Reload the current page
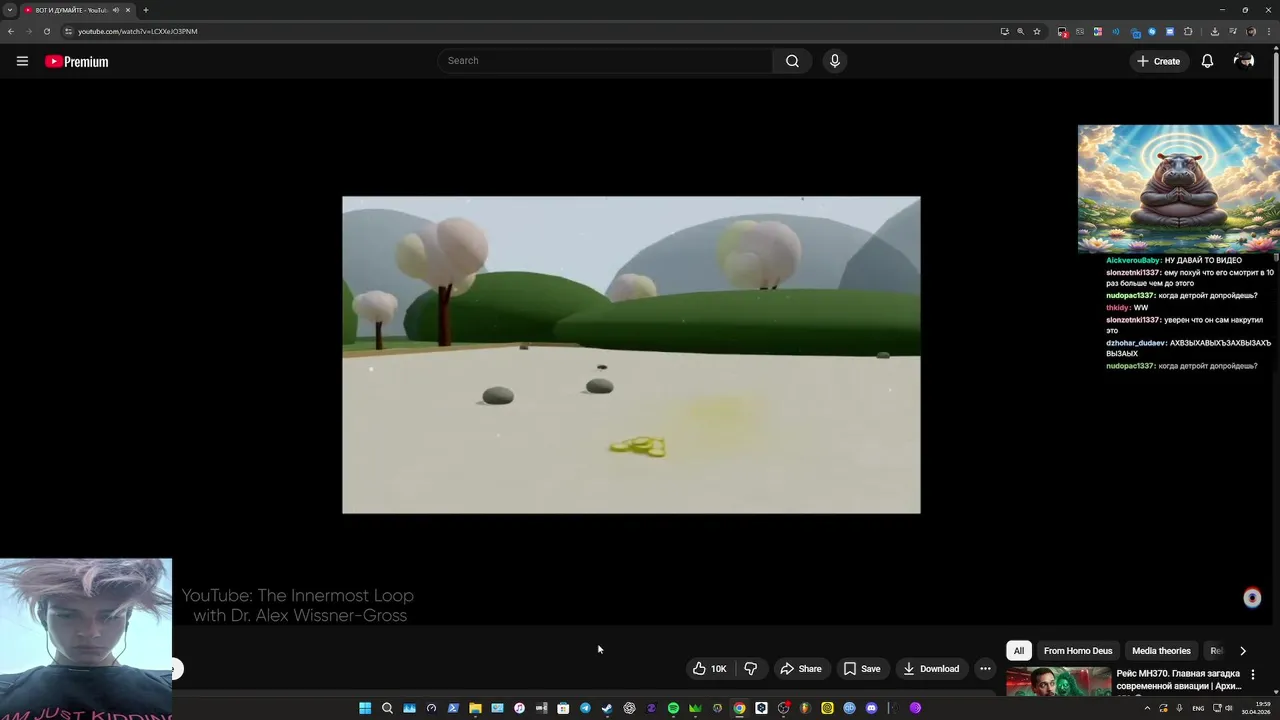The height and width of the screenshot is (720, 1280). 46,31
